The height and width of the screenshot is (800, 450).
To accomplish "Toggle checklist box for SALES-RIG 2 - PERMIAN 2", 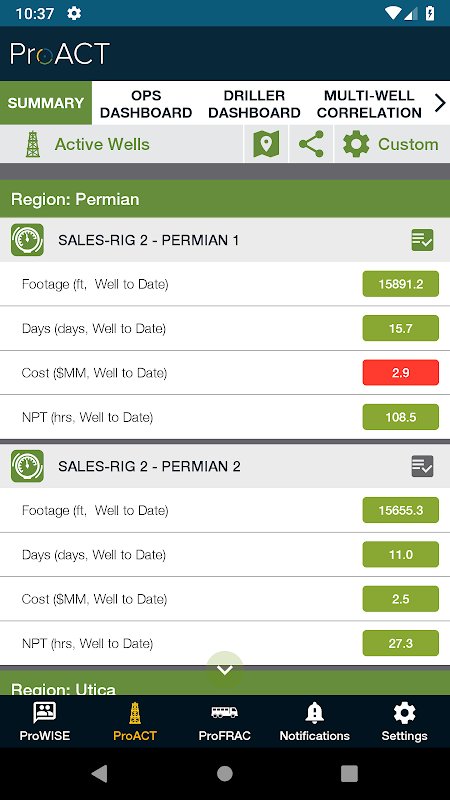I will (x=422, y=466).
